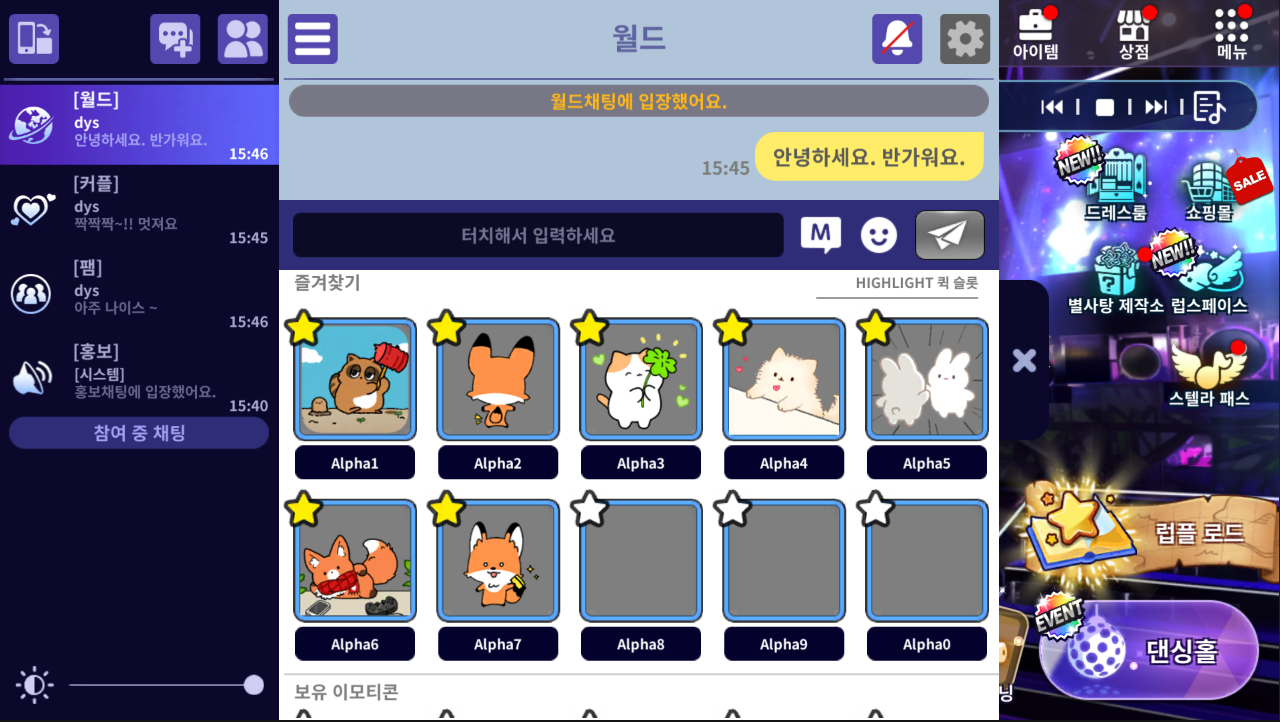The height and width of the screenshot is (722, 1280).
Task: Collapse side panel with the X tab
Action: click(x=1024, y=361)
